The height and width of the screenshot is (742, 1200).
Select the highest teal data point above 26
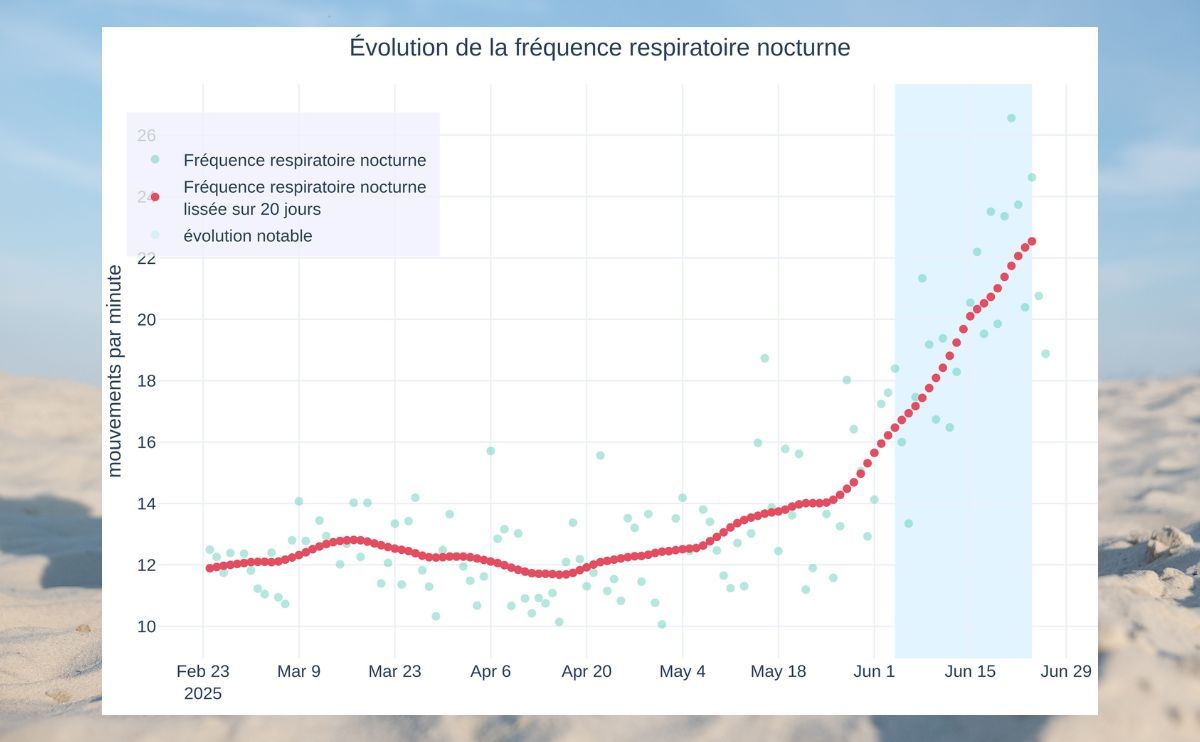click(1011, 118)
